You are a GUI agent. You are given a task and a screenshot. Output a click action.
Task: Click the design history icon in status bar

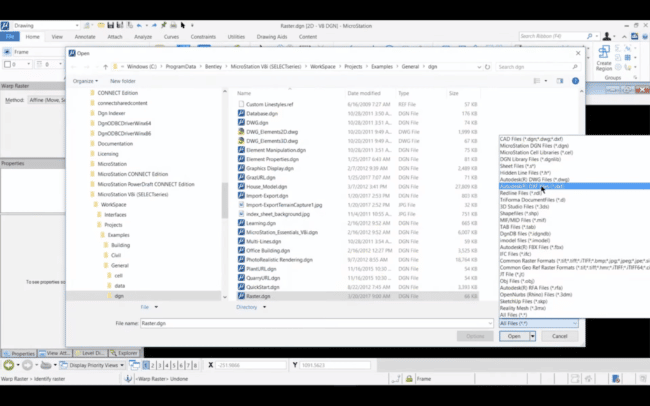point(616,379)
